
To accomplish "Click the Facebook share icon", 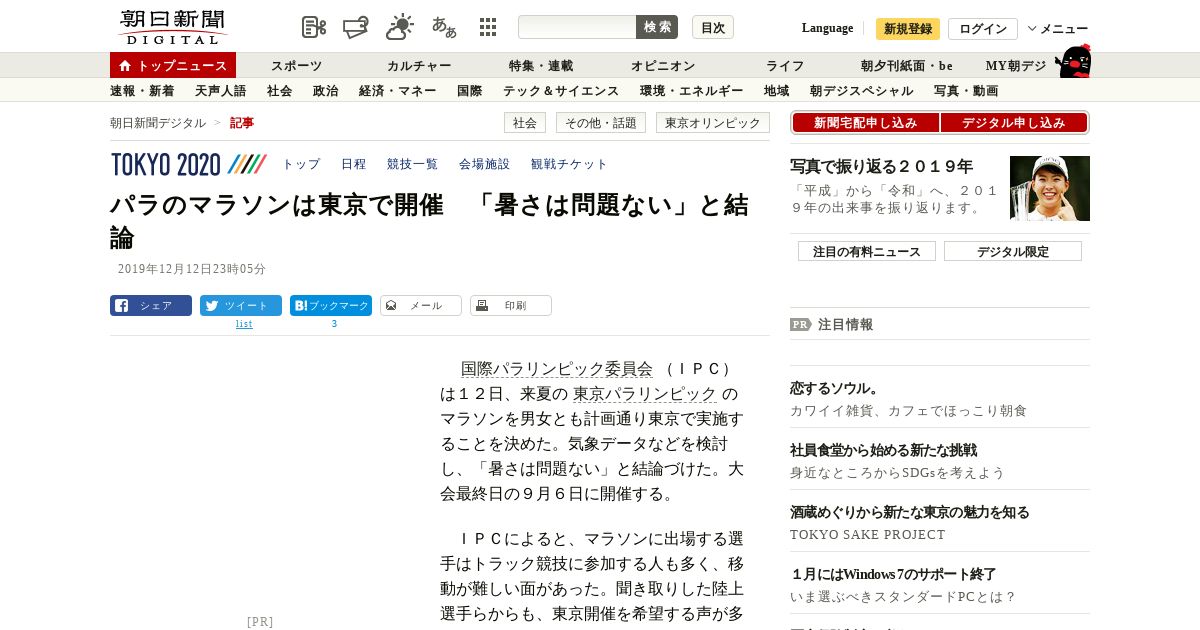I will tap(121, 305).
